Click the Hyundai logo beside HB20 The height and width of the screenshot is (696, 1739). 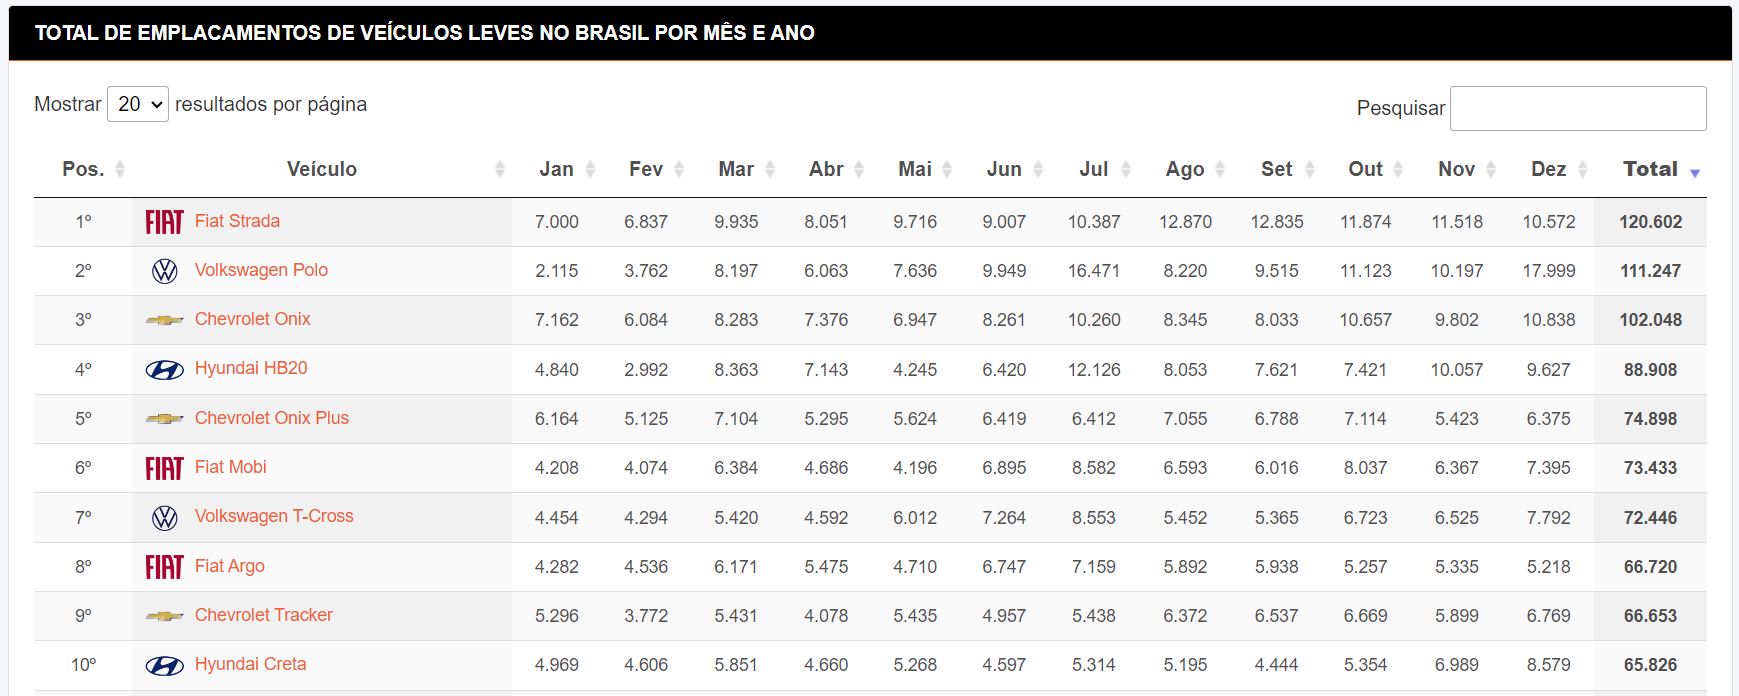tap(164, 370)
